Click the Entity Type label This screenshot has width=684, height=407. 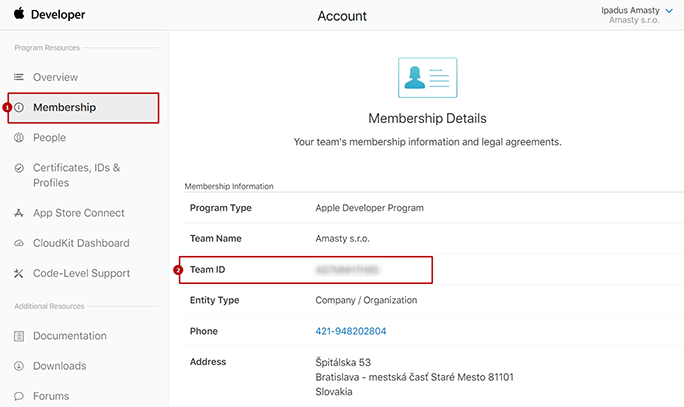click(x=215, y=300)
